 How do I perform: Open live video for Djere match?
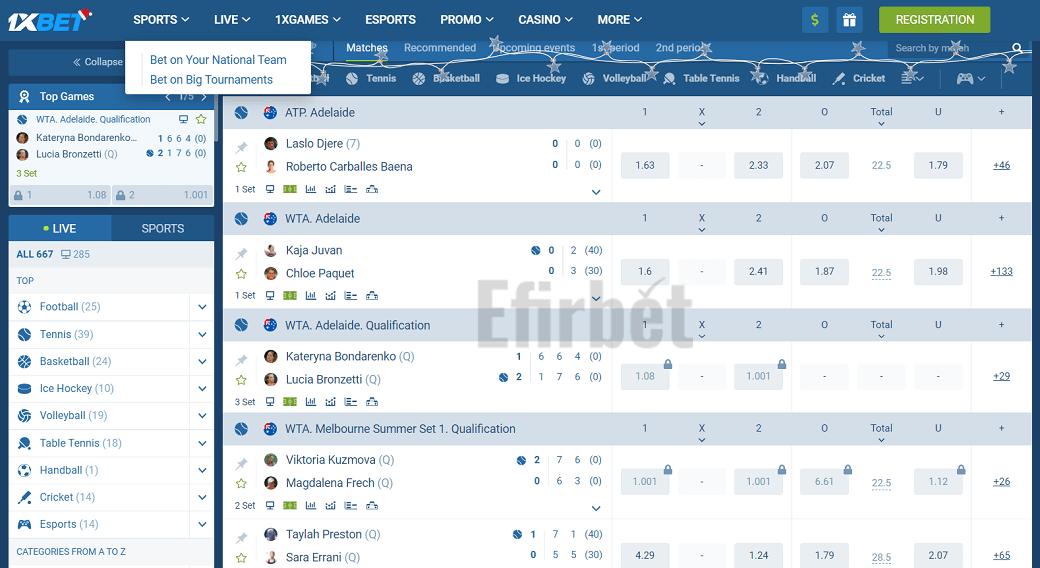pos(270,189)
